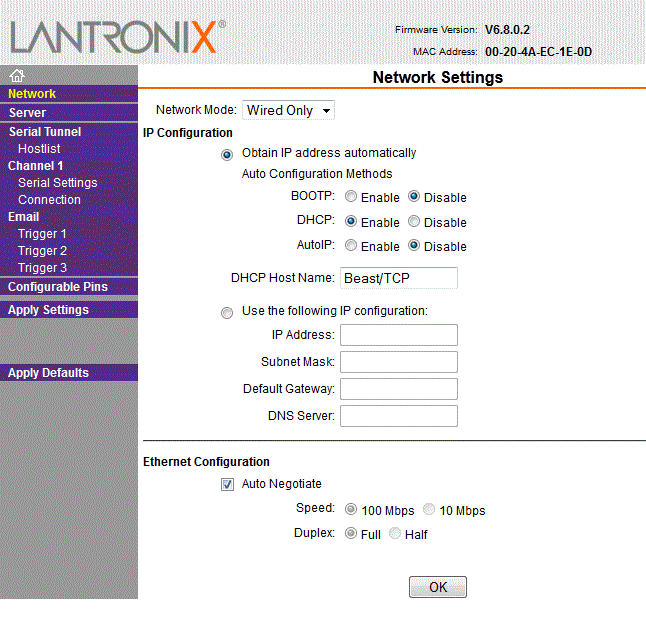646x639 pixels.
Task: Open the Serial Tunnel section
Action: coord(45,132)
